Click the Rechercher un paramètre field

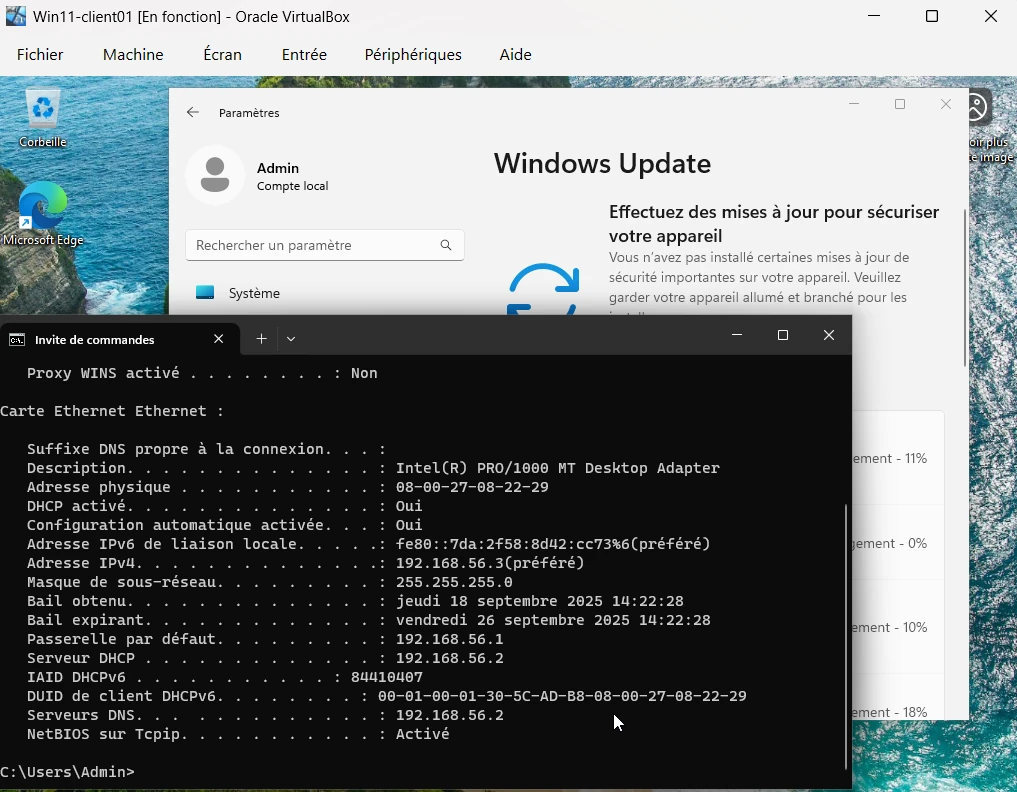(324, 245)
